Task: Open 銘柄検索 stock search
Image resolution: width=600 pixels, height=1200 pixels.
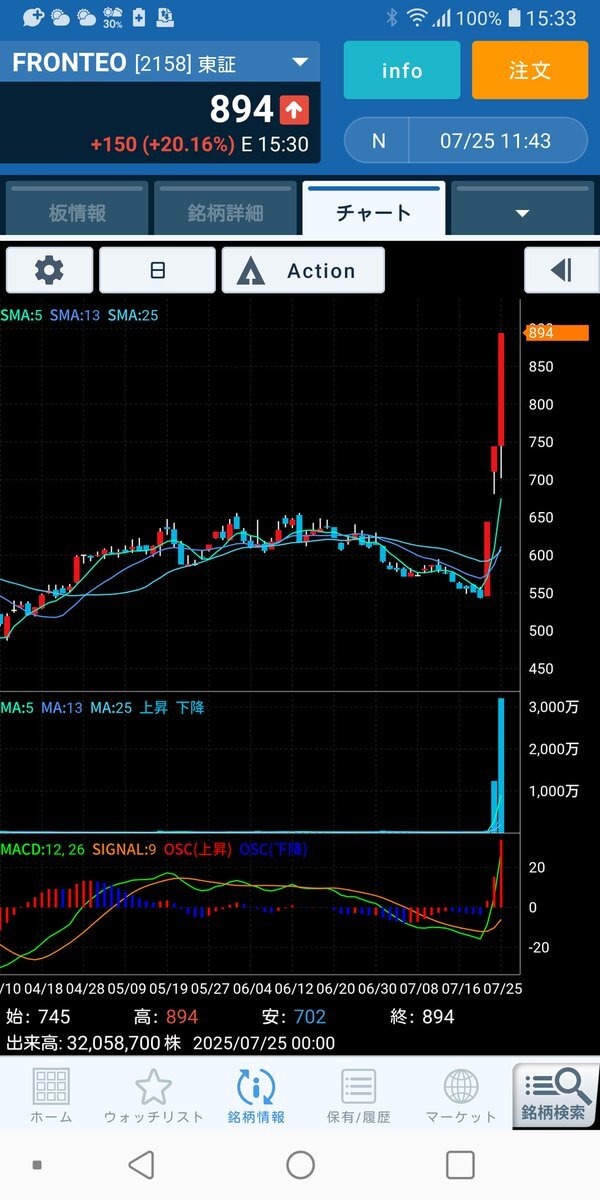Action: (555, 1095)
